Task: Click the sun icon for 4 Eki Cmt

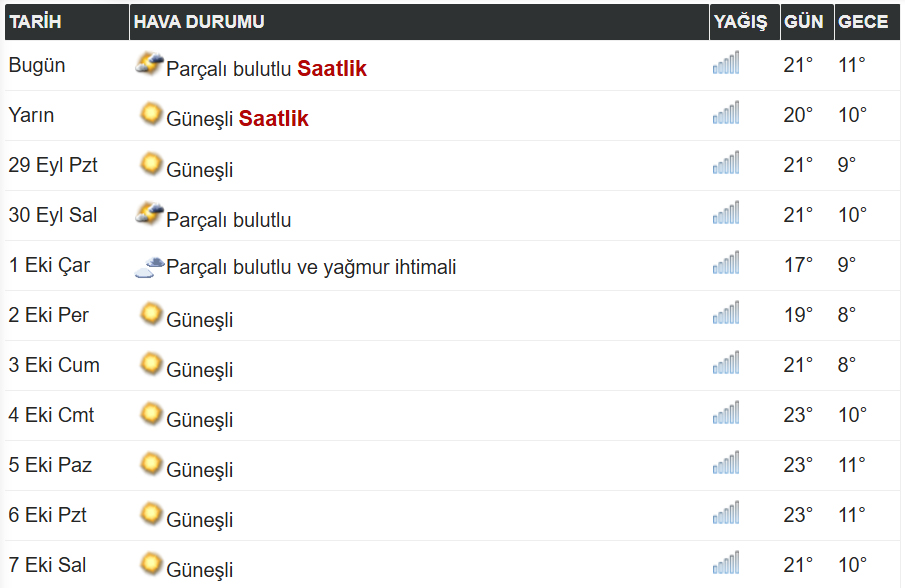Action: 151,414
